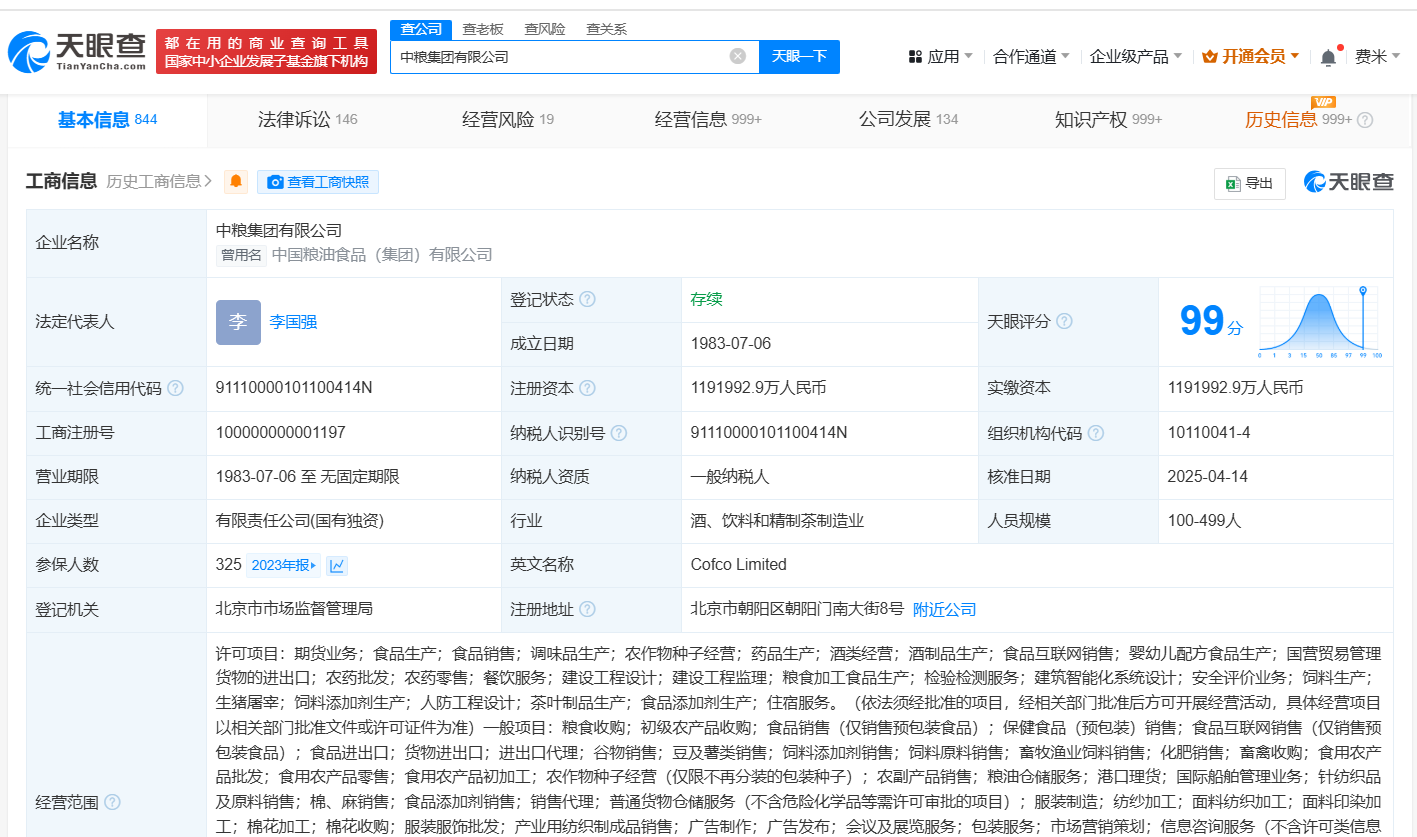Open the 合作通道 dropdown
Image resolution: width=1417 pixels, height=837 pixels.
[1031, 57]
